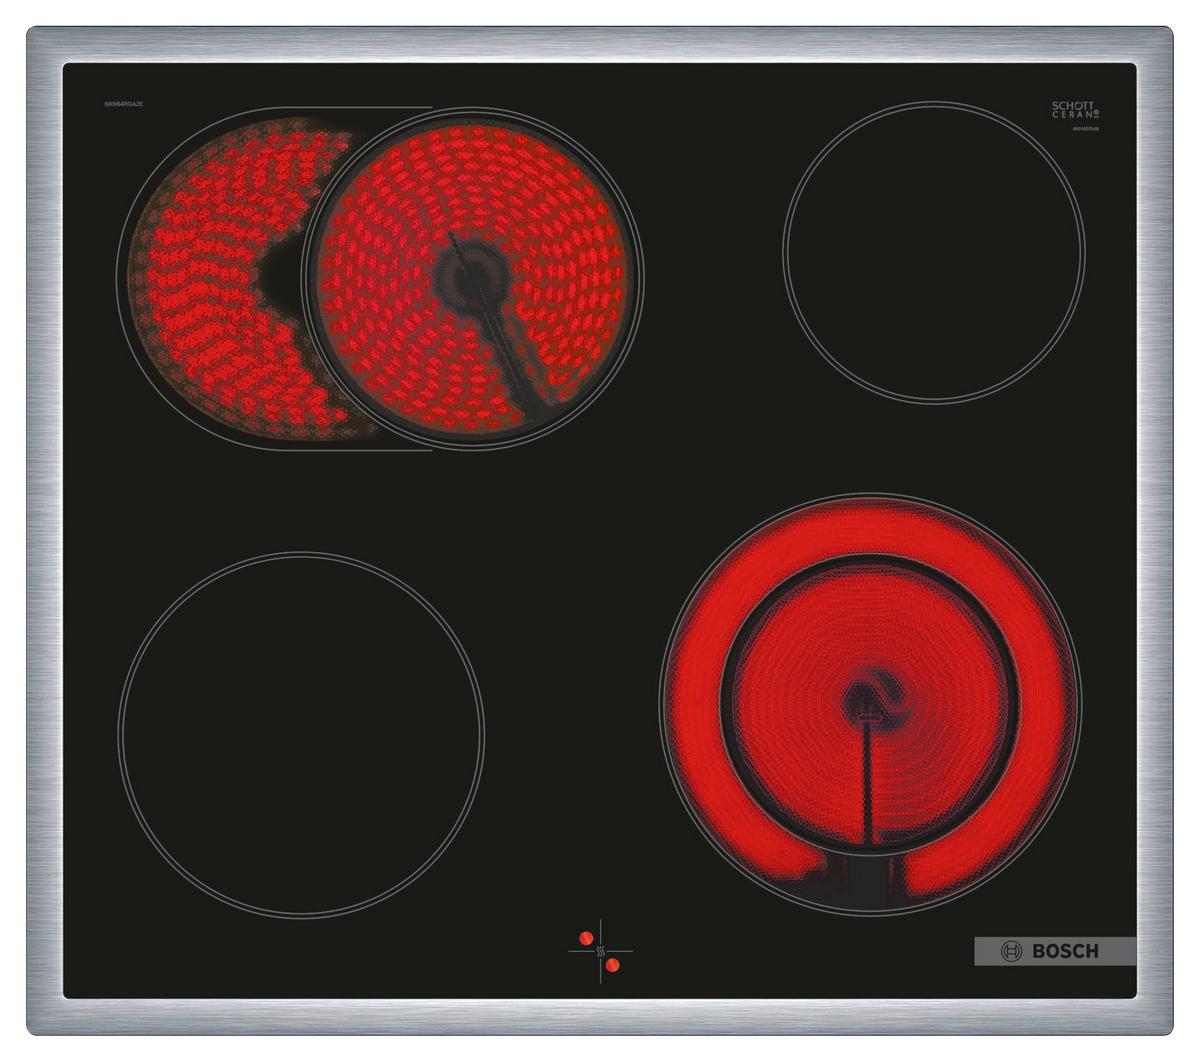The image size is (1200, 1062).
Task: Click the BOSCH brand text
Action: [1064, 951]
